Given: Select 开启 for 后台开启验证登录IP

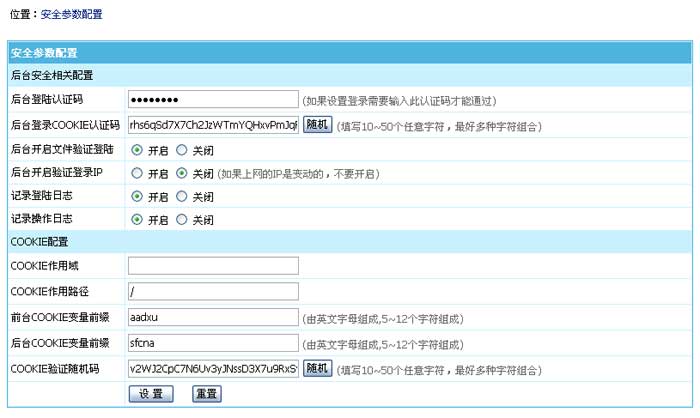Looking at the screenshot, I should 136,173.
